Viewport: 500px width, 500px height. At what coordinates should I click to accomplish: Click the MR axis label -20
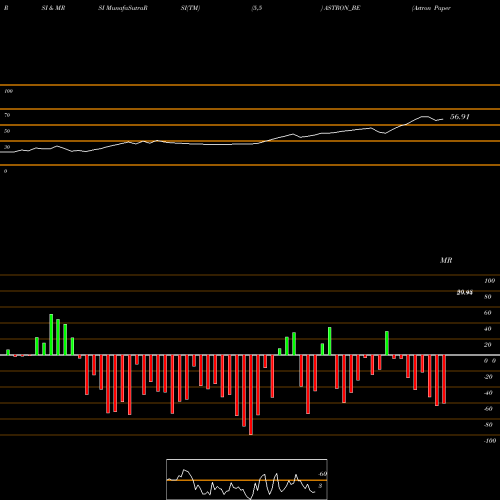(x=488, y=377)
